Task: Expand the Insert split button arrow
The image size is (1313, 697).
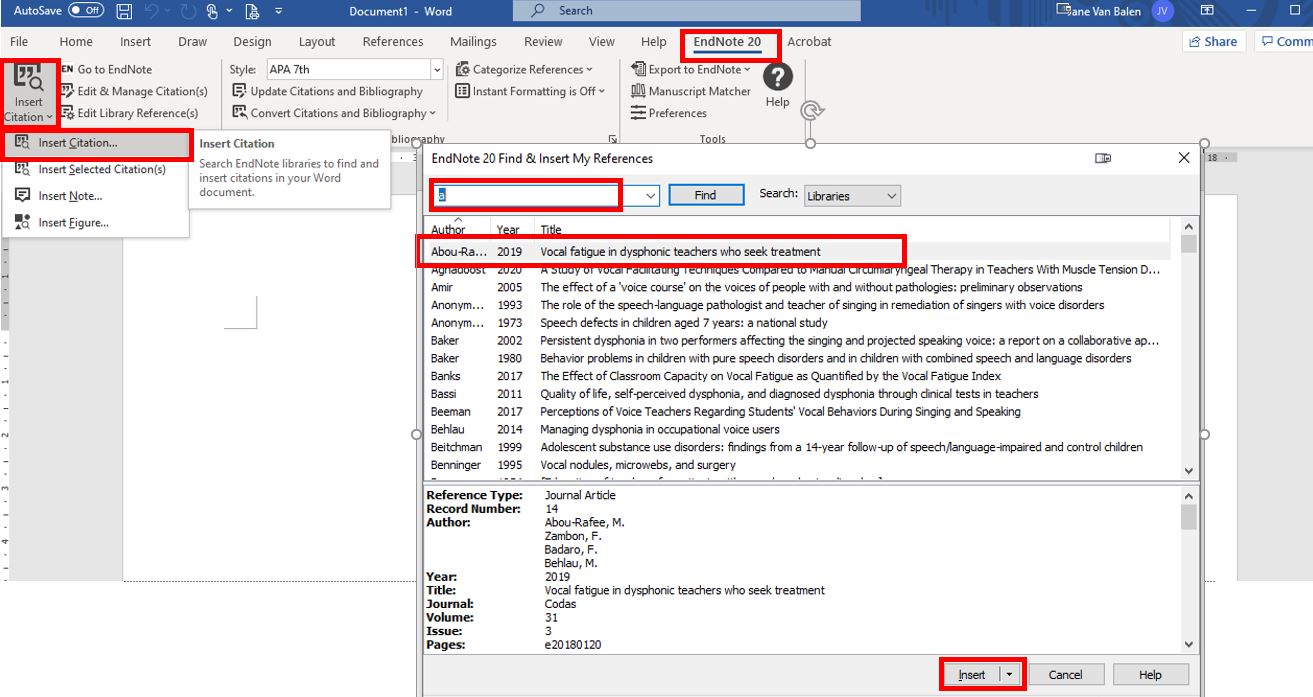Action: [x=1010, y=674]
